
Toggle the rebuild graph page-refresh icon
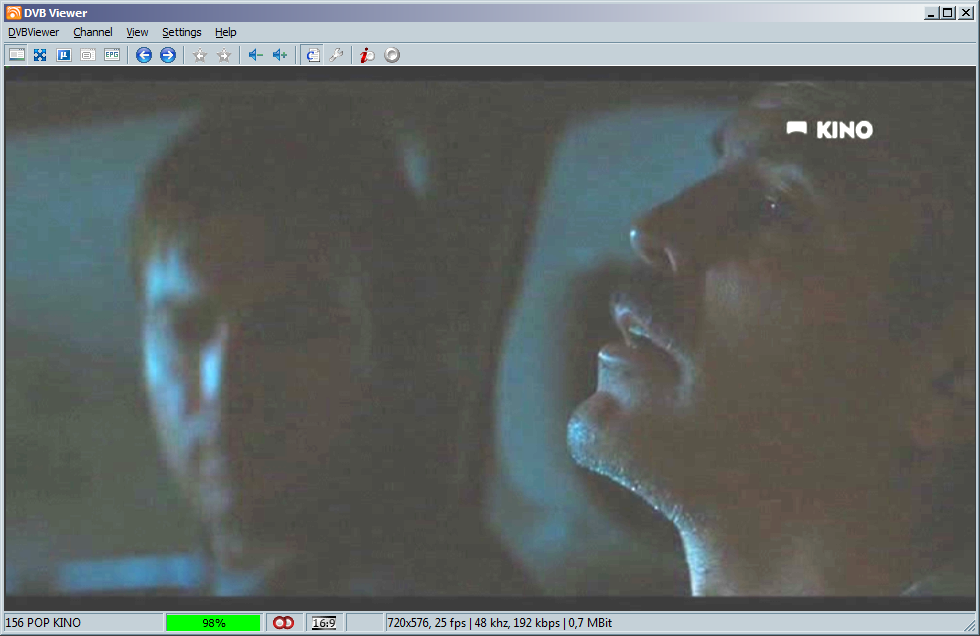point(312,55)
